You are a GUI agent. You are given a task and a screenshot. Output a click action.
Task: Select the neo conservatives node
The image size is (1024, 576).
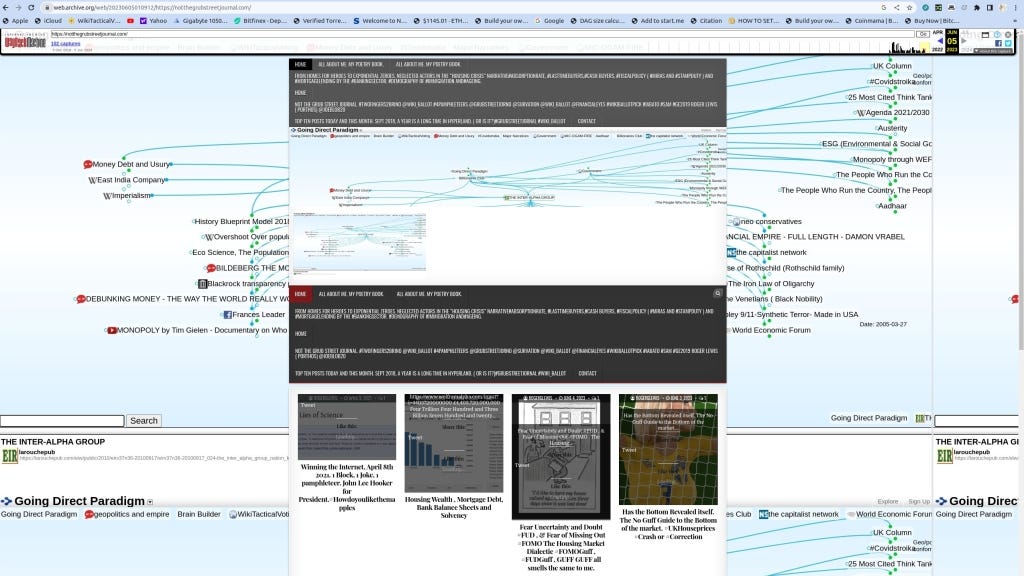click(767, 221)
